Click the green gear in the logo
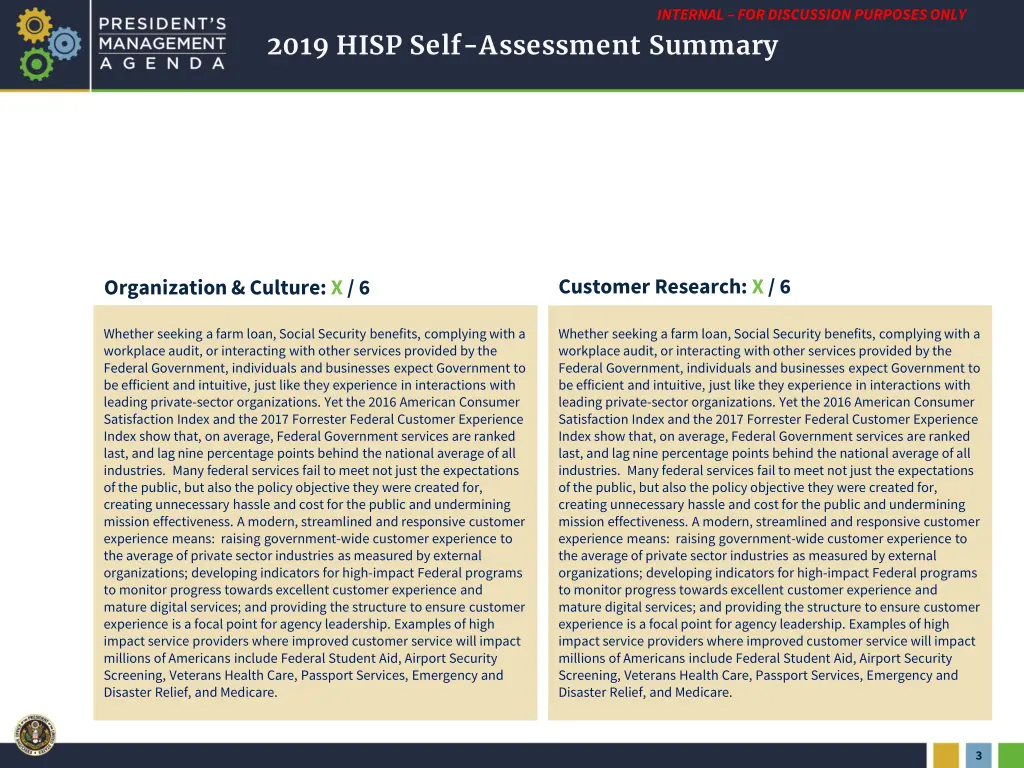1024x768 pixels. point(36,64)
